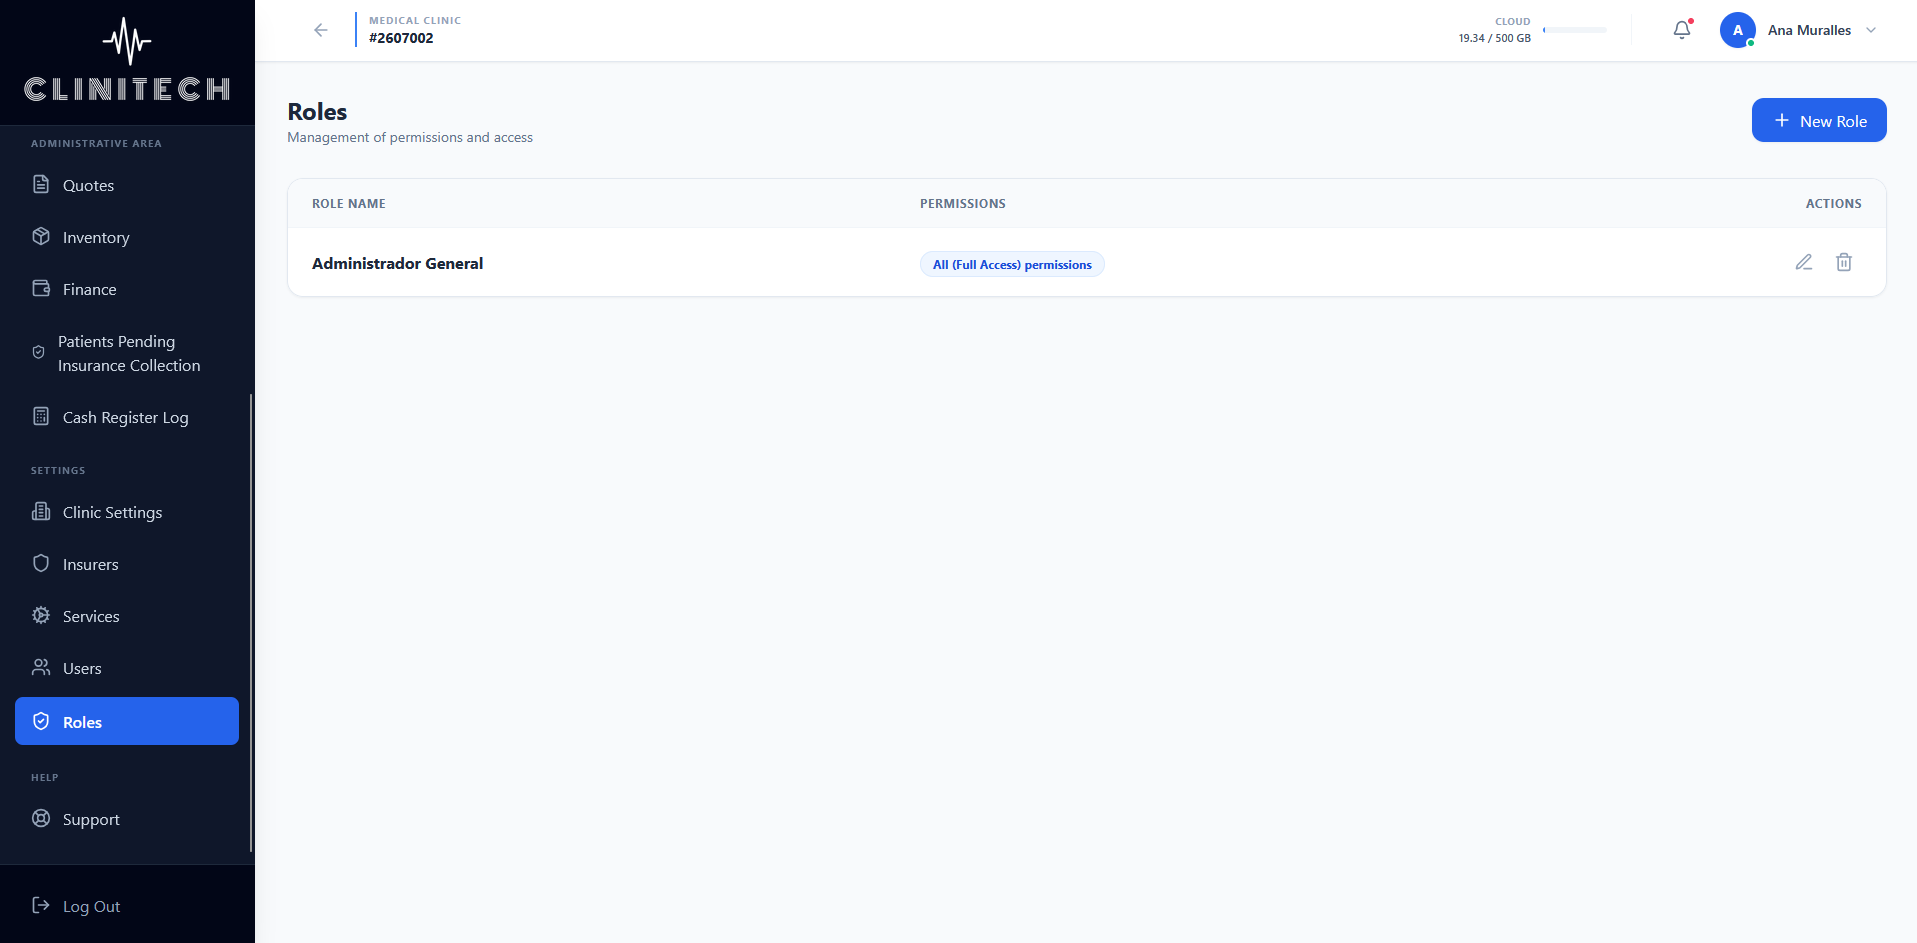
Task: Click the Insurers shield icon
Action: coord(41,563)
